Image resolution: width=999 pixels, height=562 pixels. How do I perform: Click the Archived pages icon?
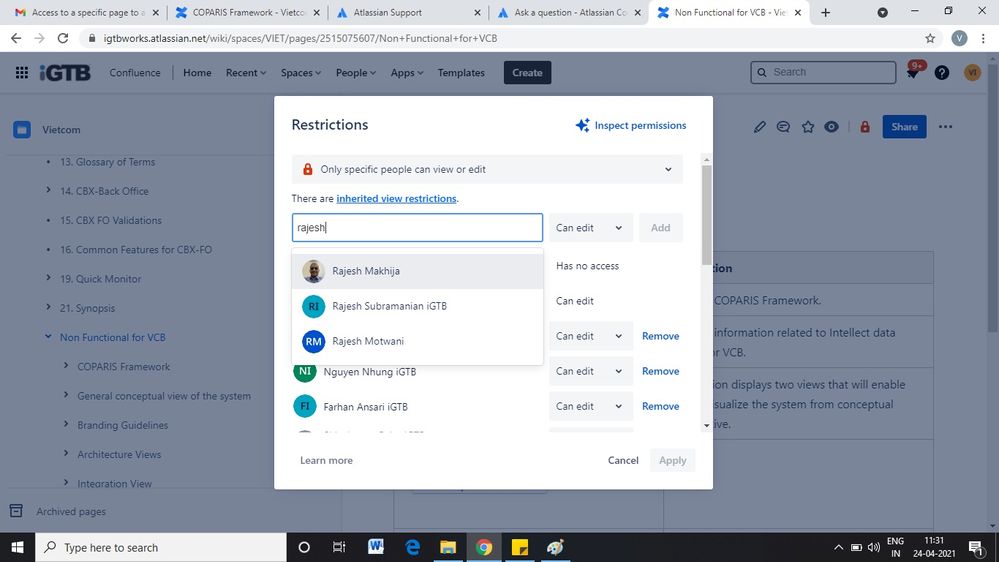(16, 511)
